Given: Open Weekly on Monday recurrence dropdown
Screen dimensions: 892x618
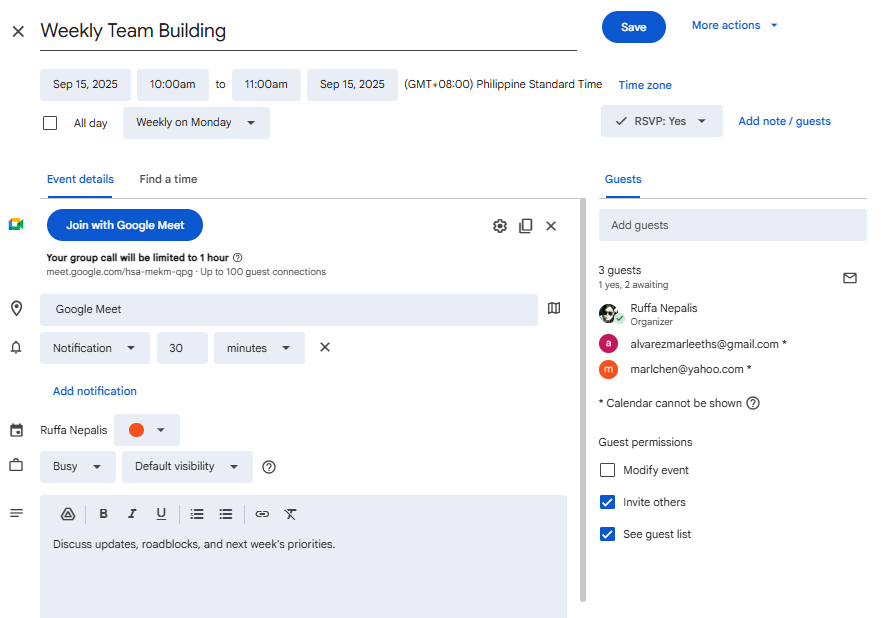Looking at the screenshot, I should coord(196,123).
